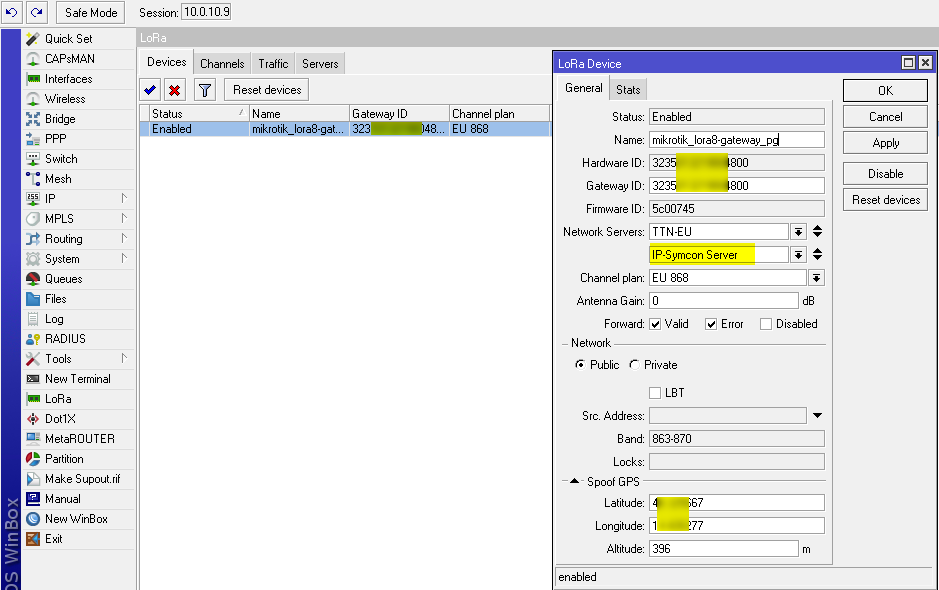Switch to the Devices tab
The height and width of the screenshot is (590, 939).
point(166,62)
